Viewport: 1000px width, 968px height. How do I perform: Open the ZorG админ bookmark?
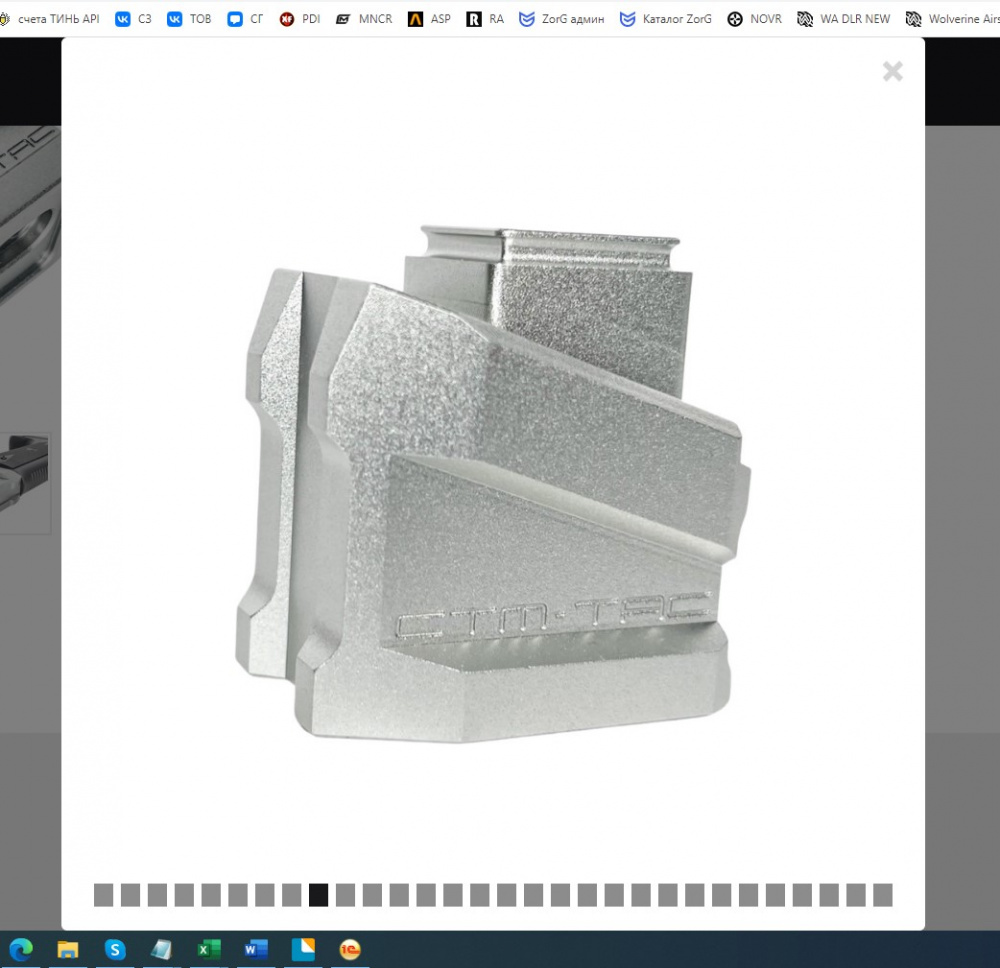pos(562,19)
